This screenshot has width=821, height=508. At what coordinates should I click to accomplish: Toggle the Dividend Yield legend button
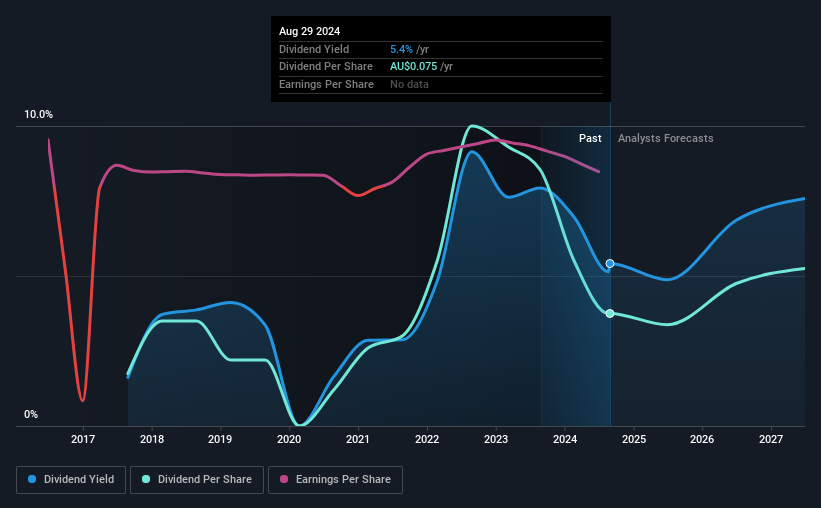tap(71, 480)
